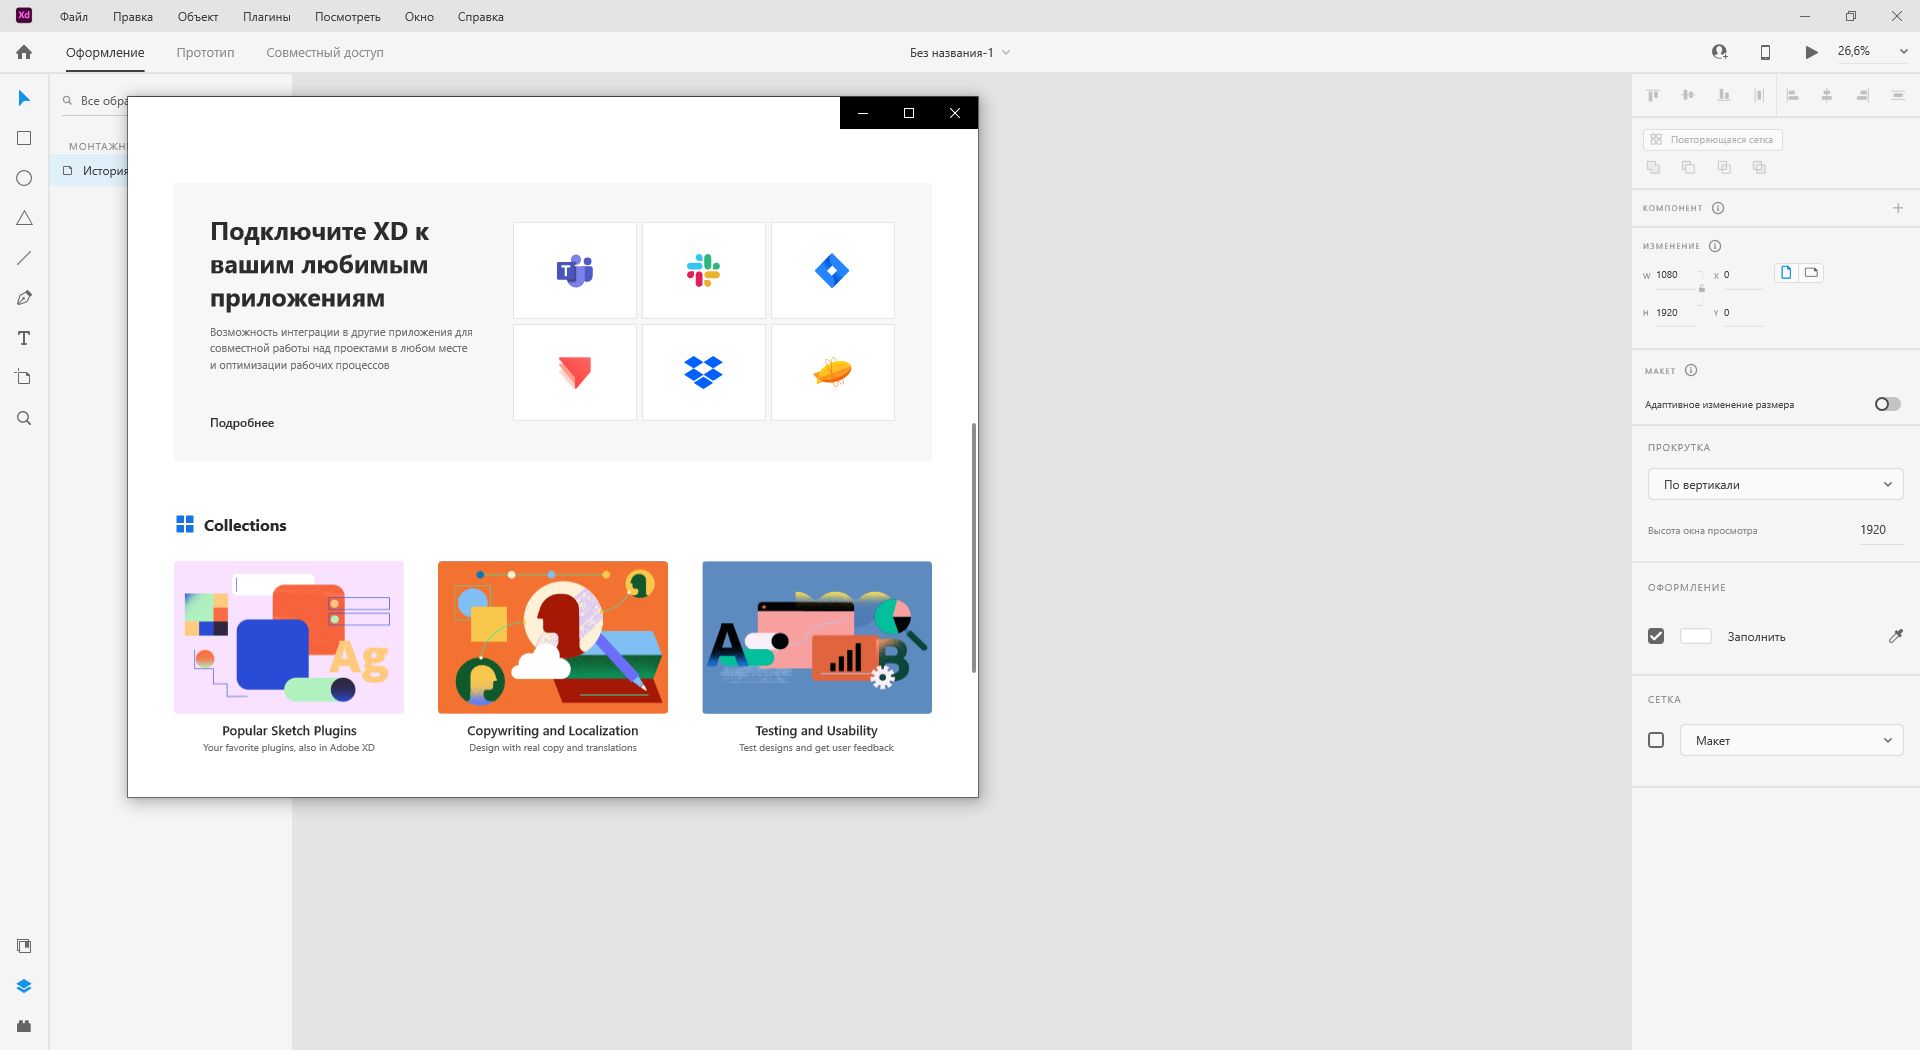Select the Select (arrow) tool
This screenshot has width=1920, height=1050.
pos(24,98)
